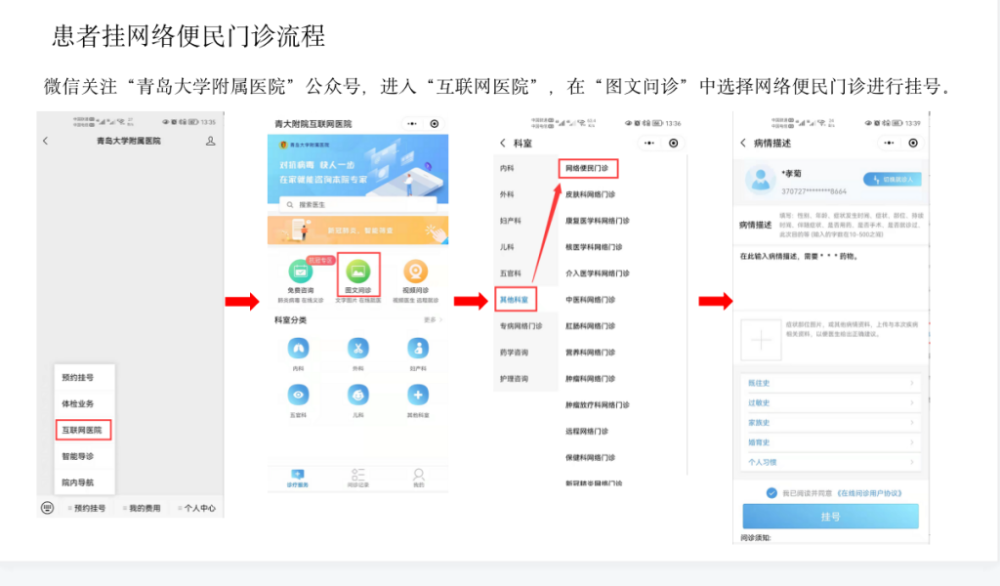This screenshot has width=1000, height=586.
Task: Open the 其他科室 plus icon under 科室分类
Action: tap(418, 395)
